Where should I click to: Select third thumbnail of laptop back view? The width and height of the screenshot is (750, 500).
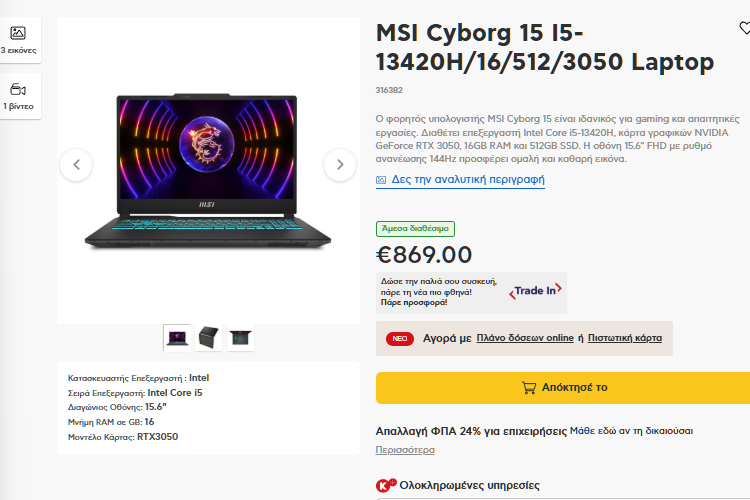(x=240, y=338)
